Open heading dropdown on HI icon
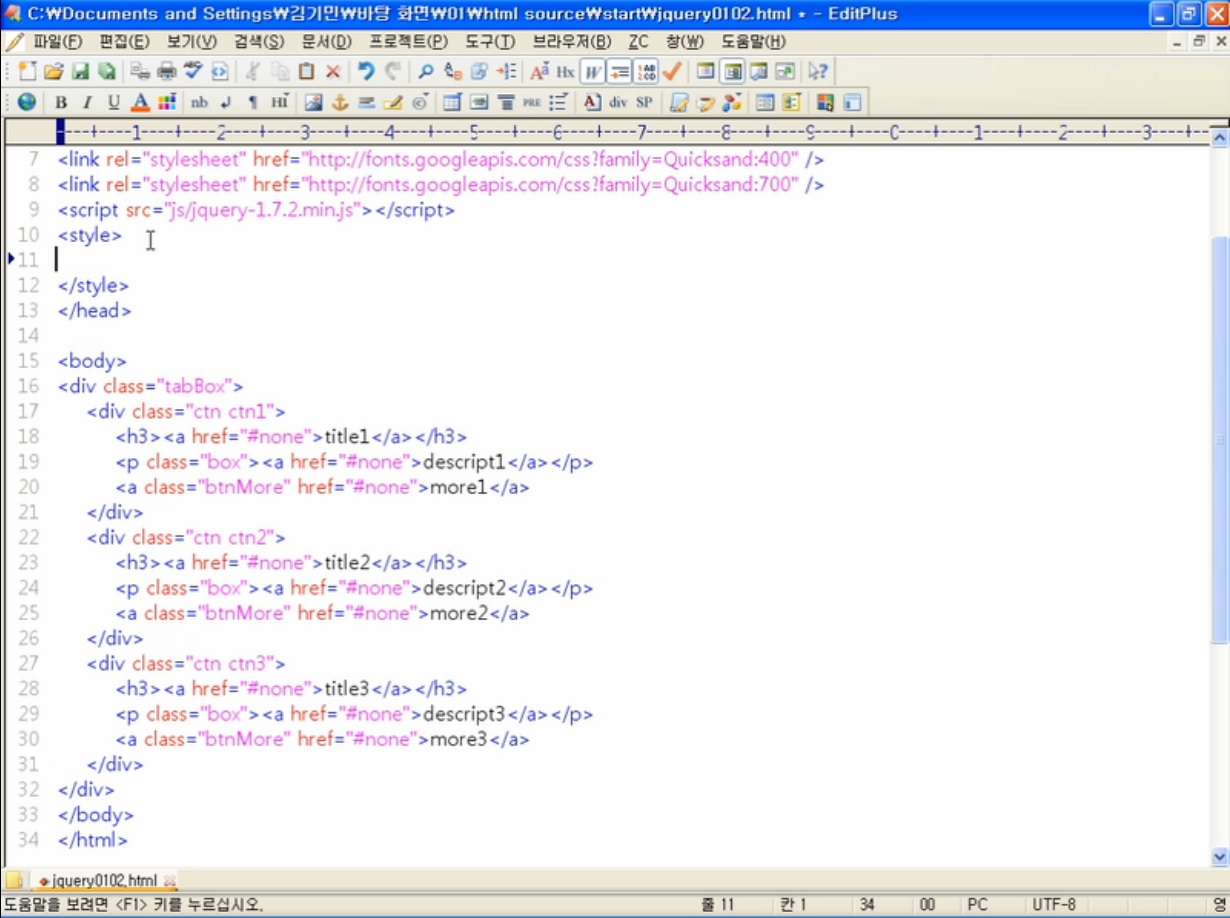This screenshot has height=918, width=1230. click(279, 102)
